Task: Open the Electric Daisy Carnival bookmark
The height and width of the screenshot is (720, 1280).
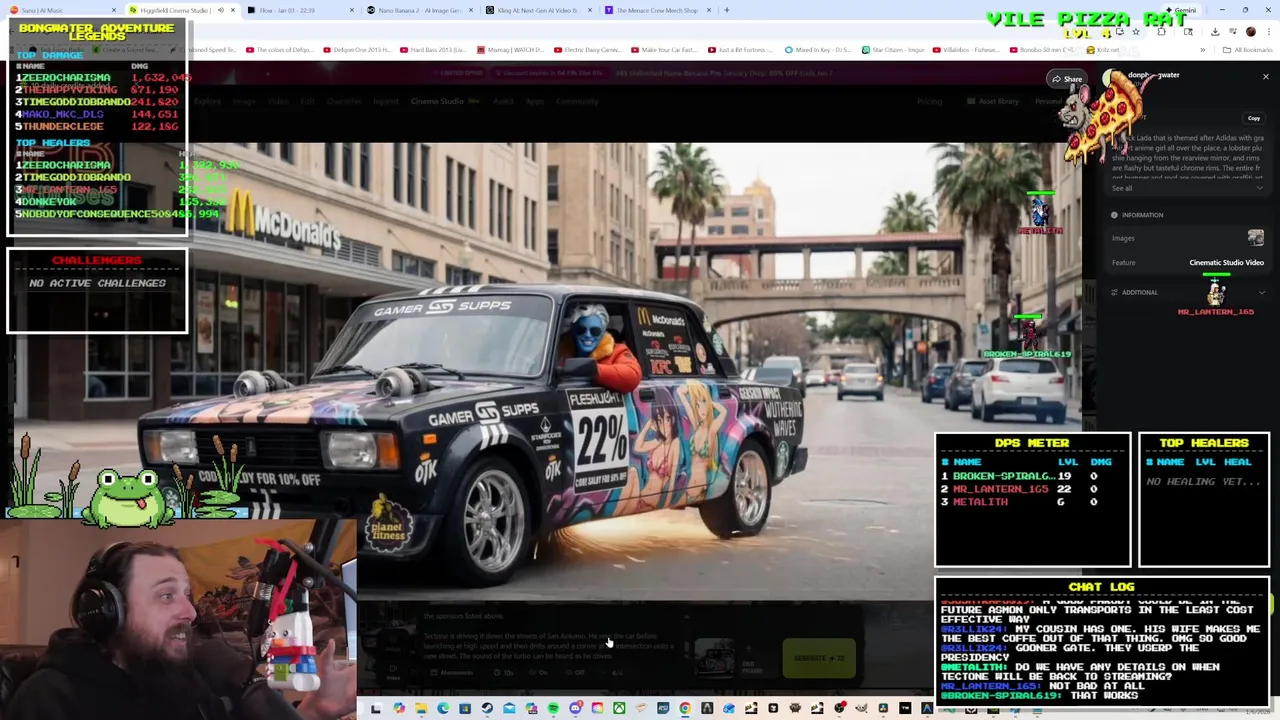Action: (x=590, y=49)
